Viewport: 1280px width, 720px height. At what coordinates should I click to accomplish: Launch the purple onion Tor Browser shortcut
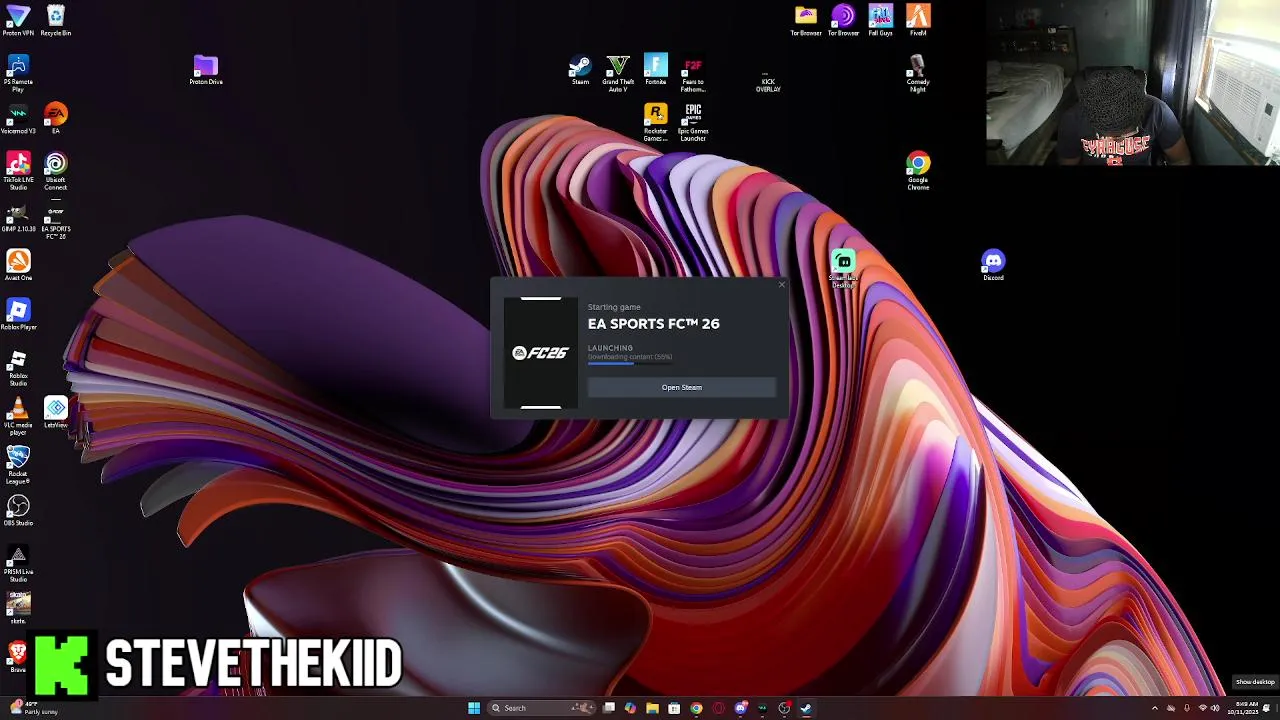coord(843,20)
